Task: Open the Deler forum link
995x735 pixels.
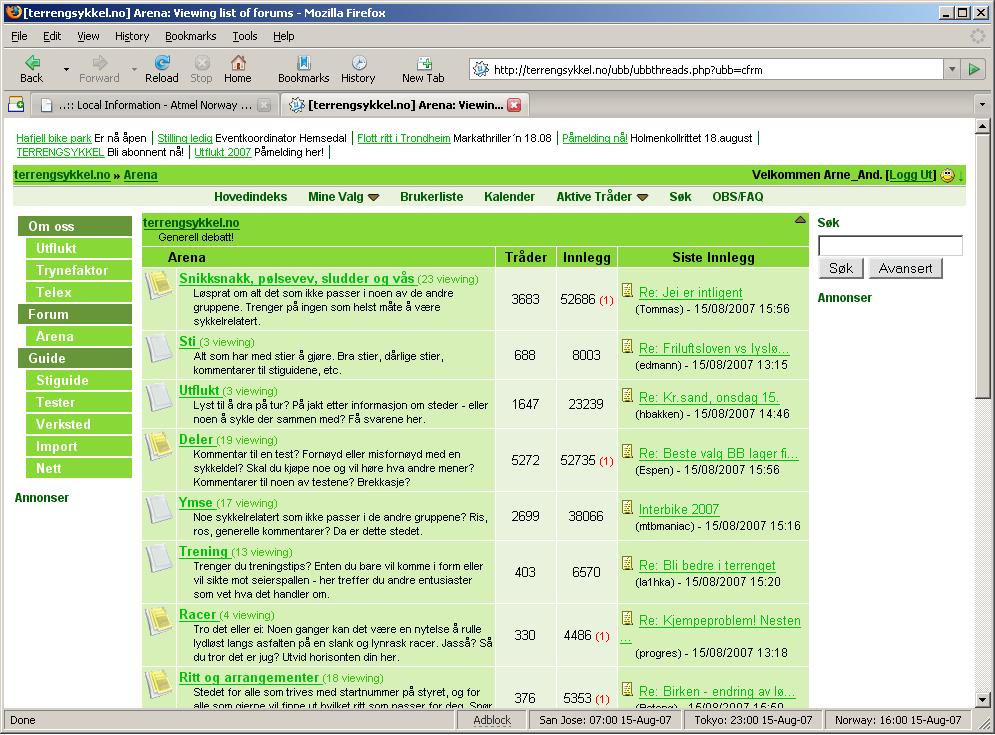Action: click(x=196, y=440)
